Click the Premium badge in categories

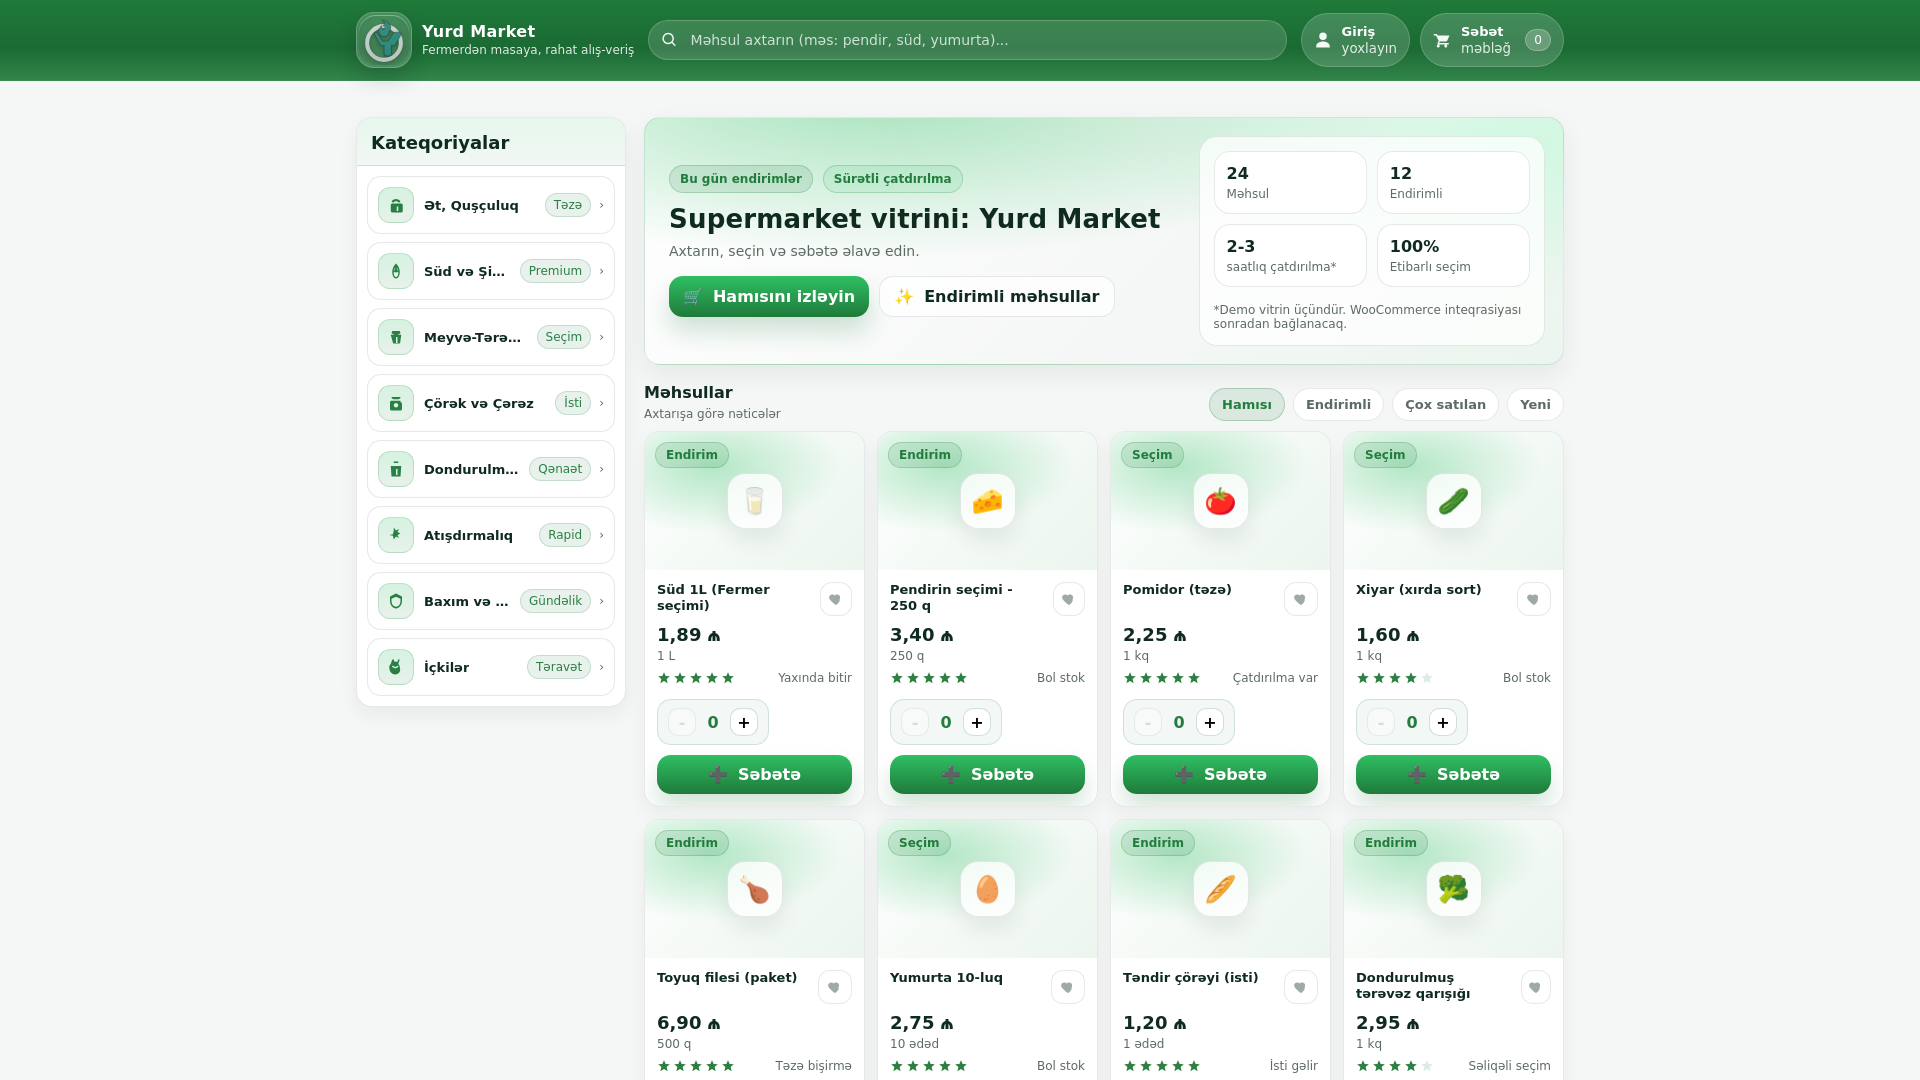click(x=555, y=271)
